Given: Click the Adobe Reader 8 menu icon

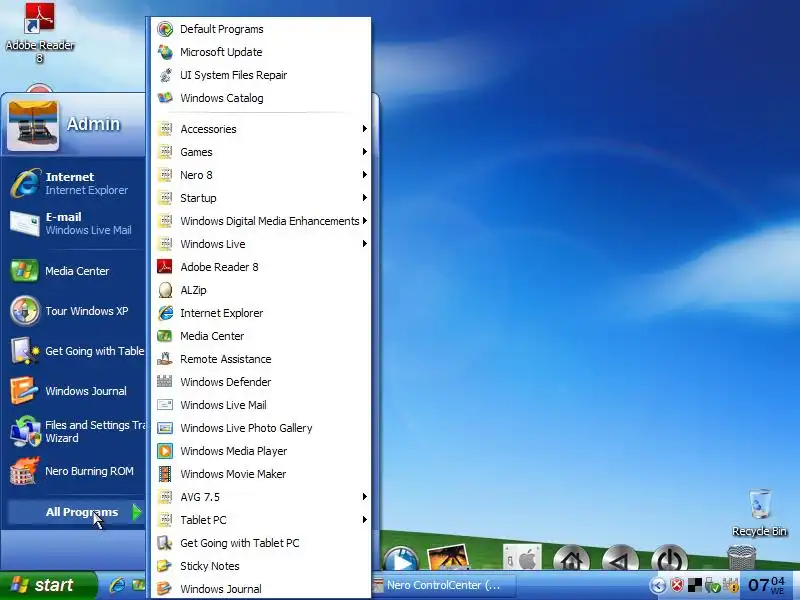Looking at the screenshot, I should pos(165,267).
